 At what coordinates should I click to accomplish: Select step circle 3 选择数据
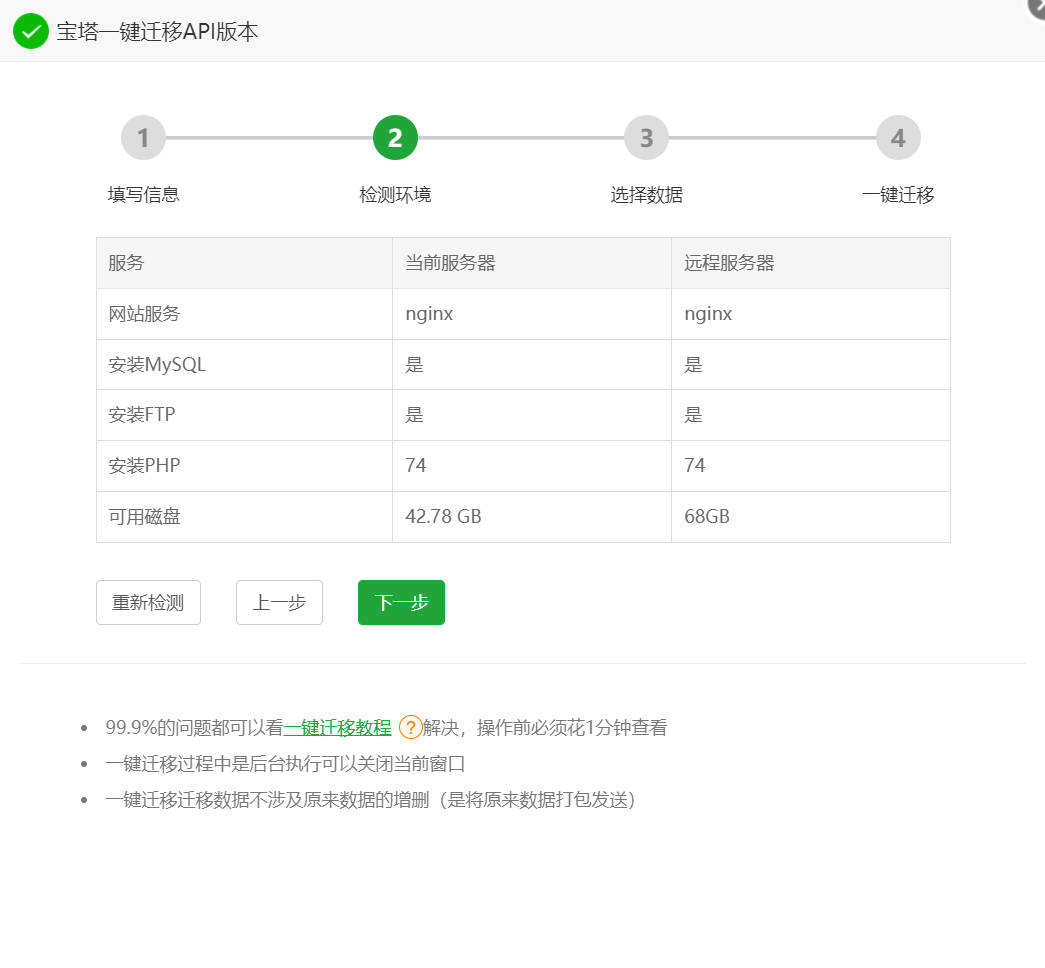[646, 137]
